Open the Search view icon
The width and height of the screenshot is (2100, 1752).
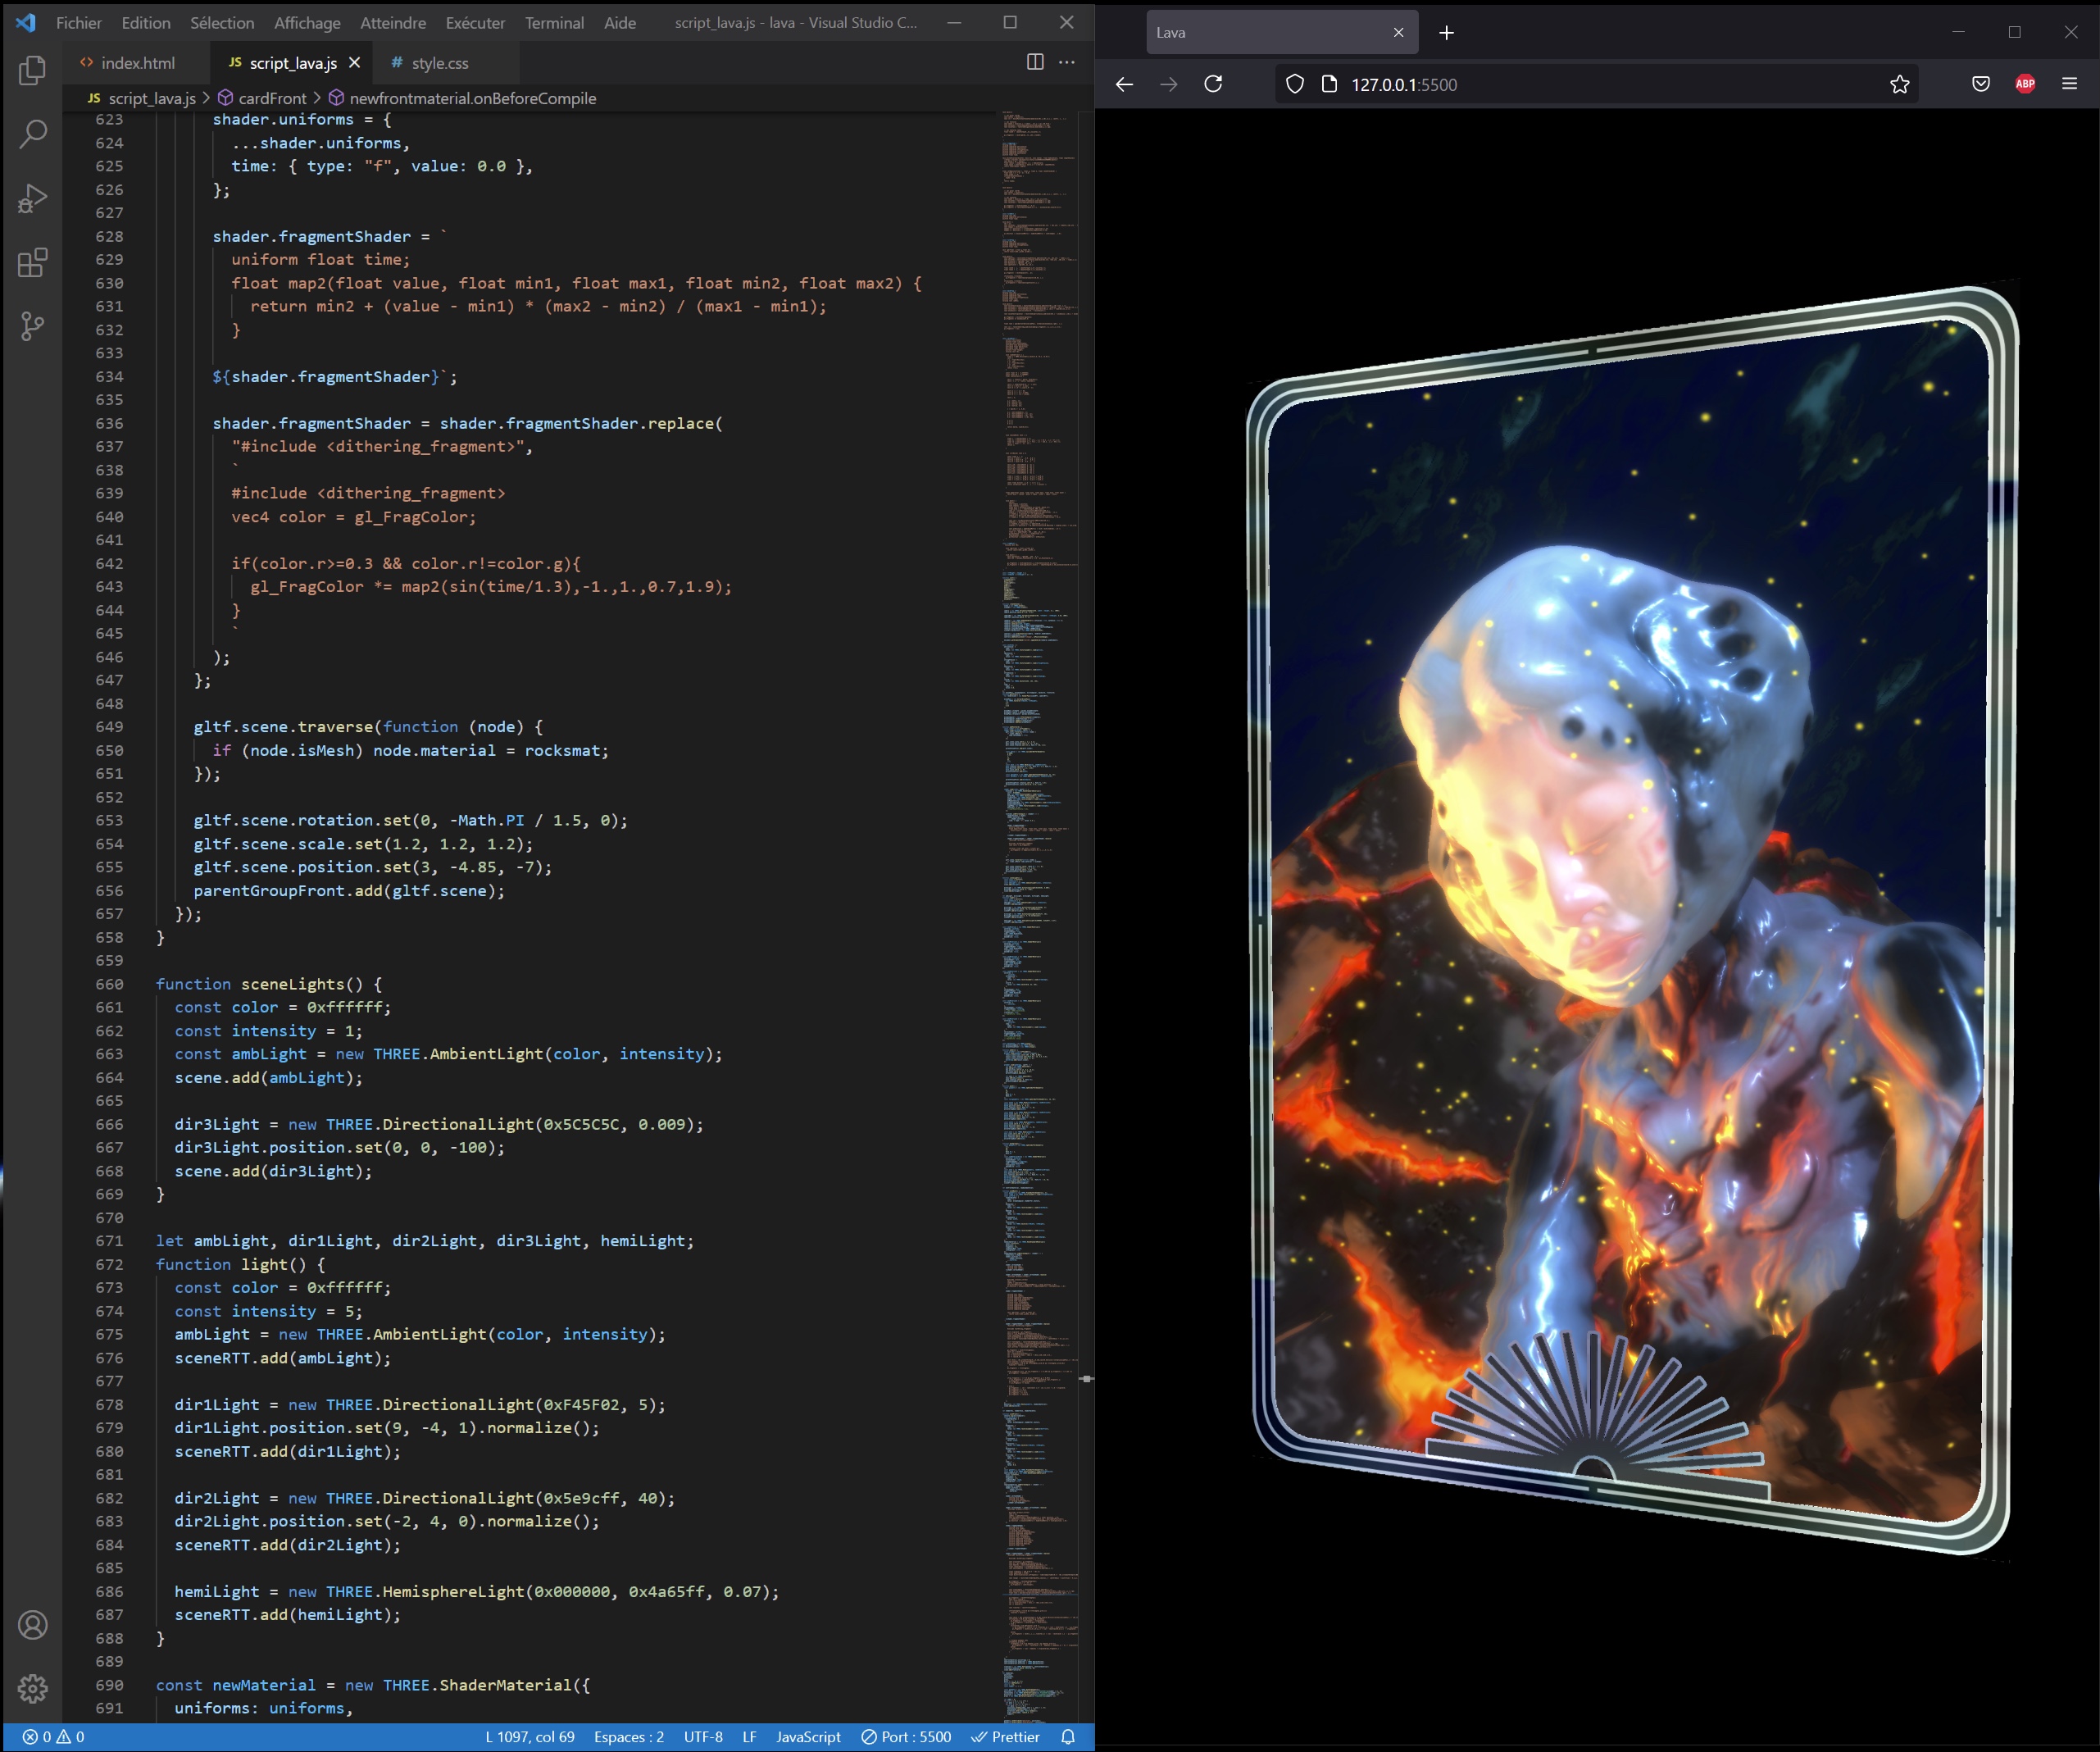32,134
